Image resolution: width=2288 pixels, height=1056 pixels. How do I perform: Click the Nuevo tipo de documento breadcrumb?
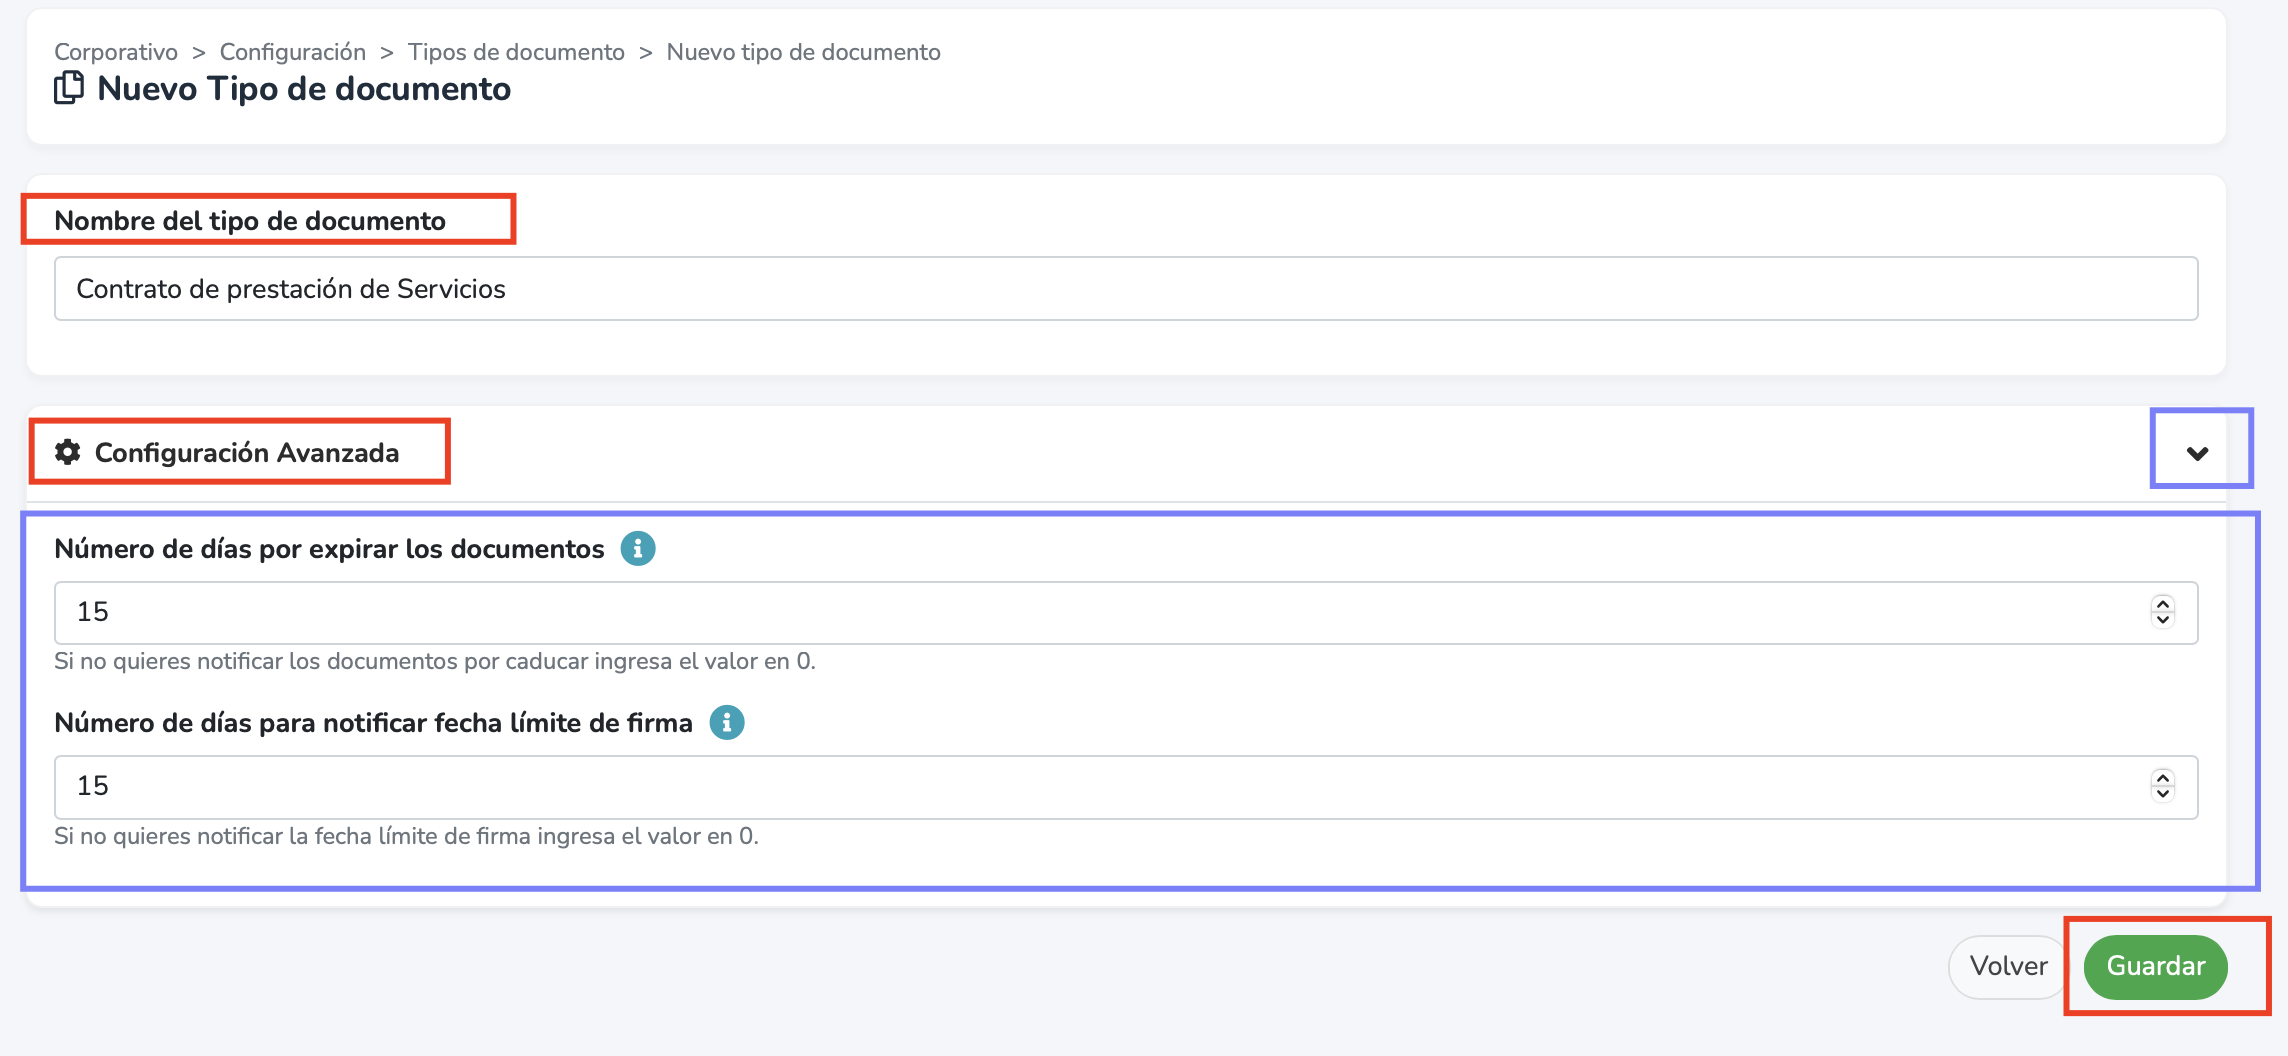coord(803,52)
